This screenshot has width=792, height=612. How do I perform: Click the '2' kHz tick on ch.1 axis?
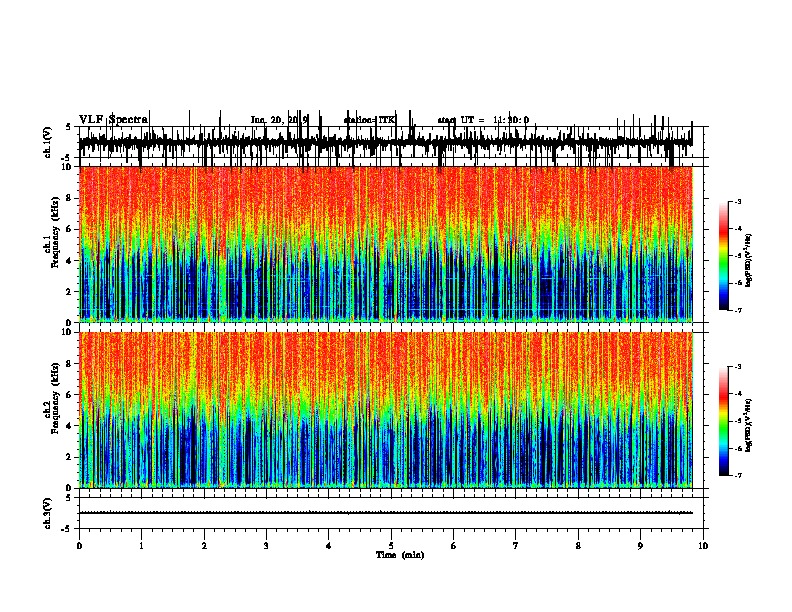[70, 291]
